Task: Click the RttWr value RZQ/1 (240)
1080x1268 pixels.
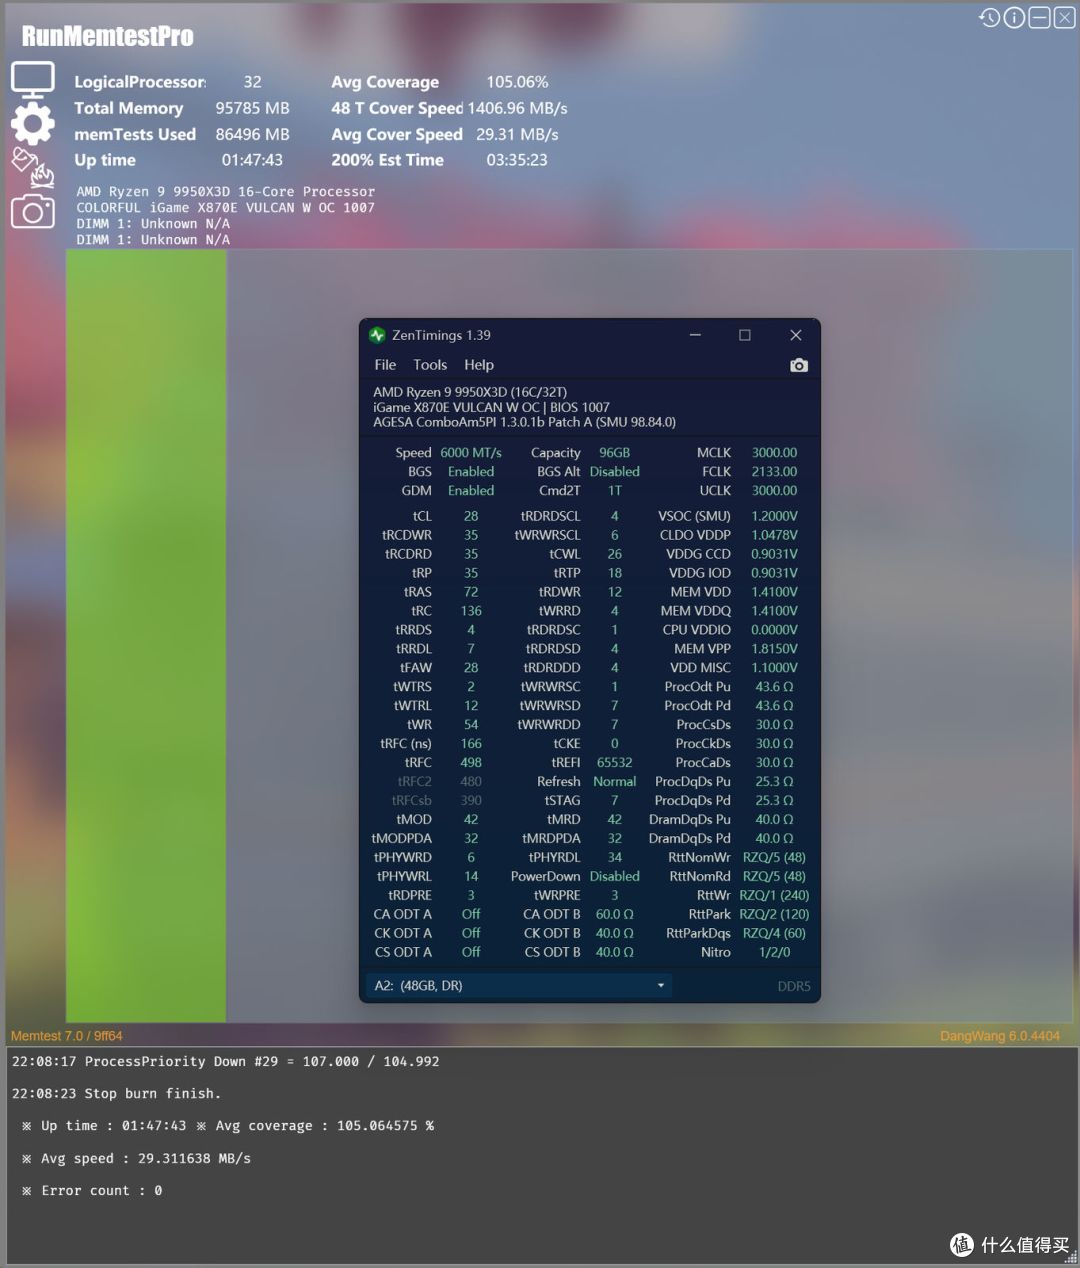Action: click(x=774, y=897)
